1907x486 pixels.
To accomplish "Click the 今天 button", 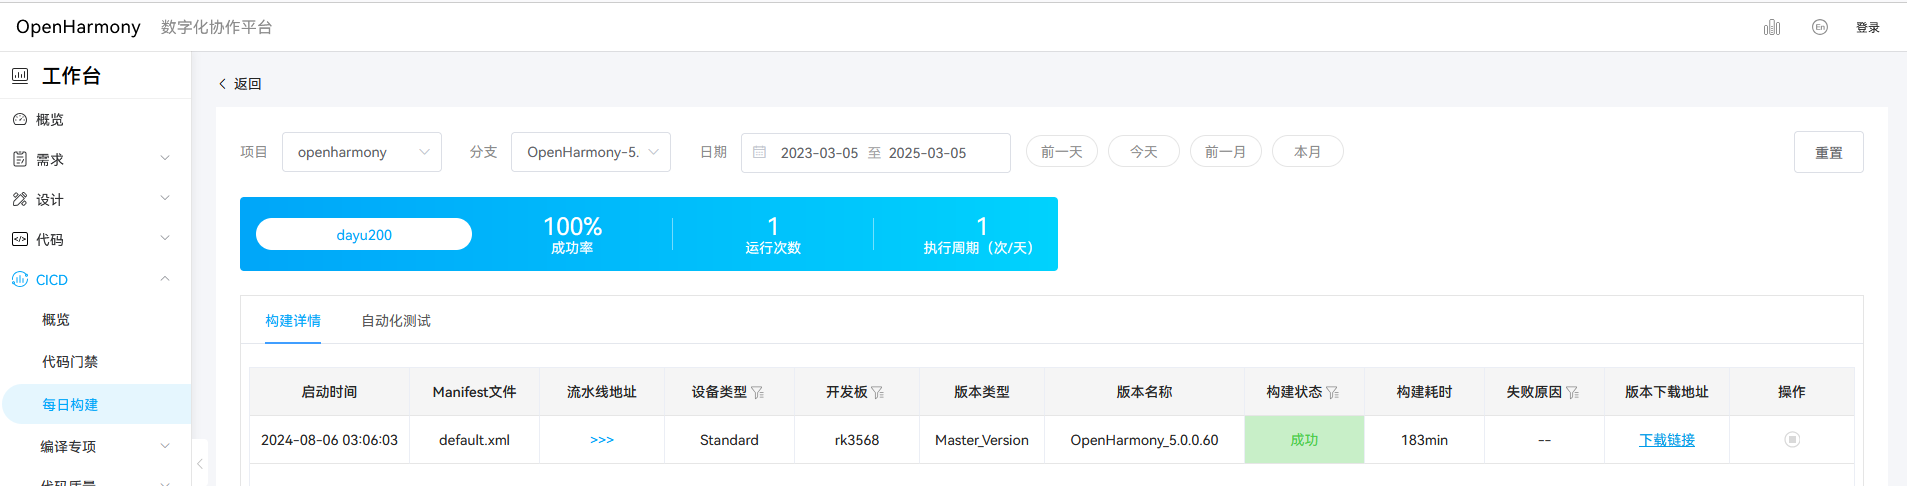I will (x=1144, y=152).
